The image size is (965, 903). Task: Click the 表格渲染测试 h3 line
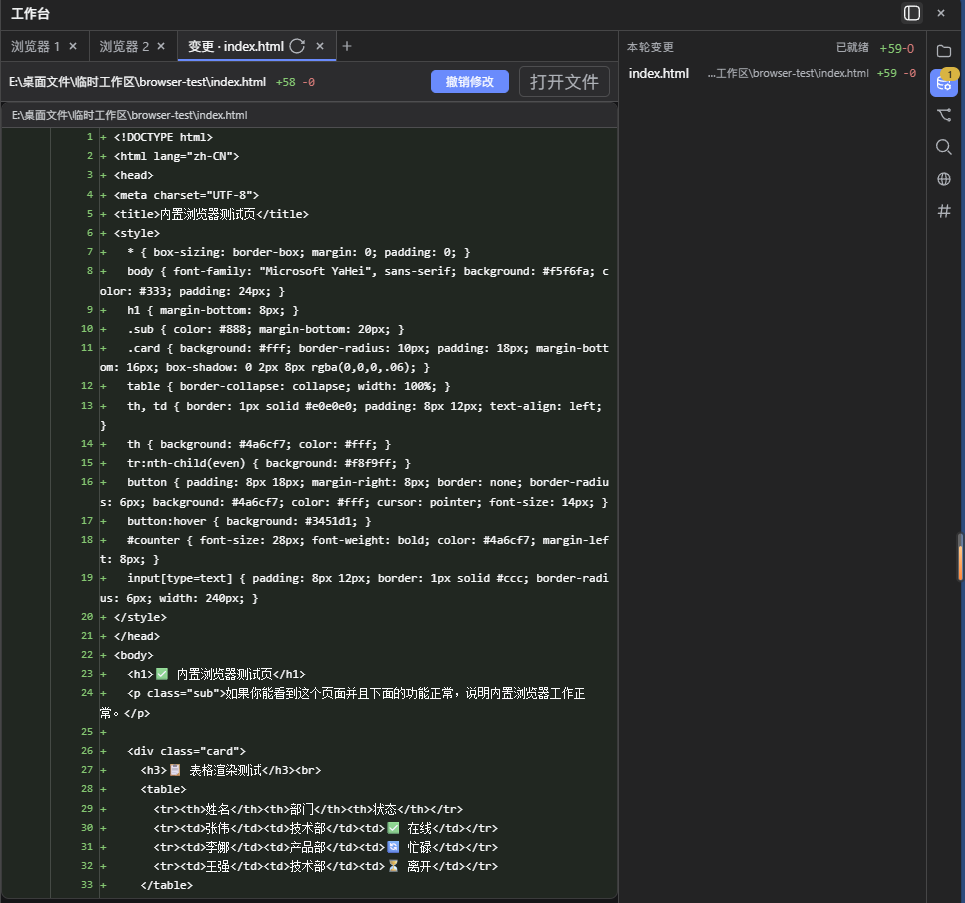pyautogui.click(x=231, y=771)
